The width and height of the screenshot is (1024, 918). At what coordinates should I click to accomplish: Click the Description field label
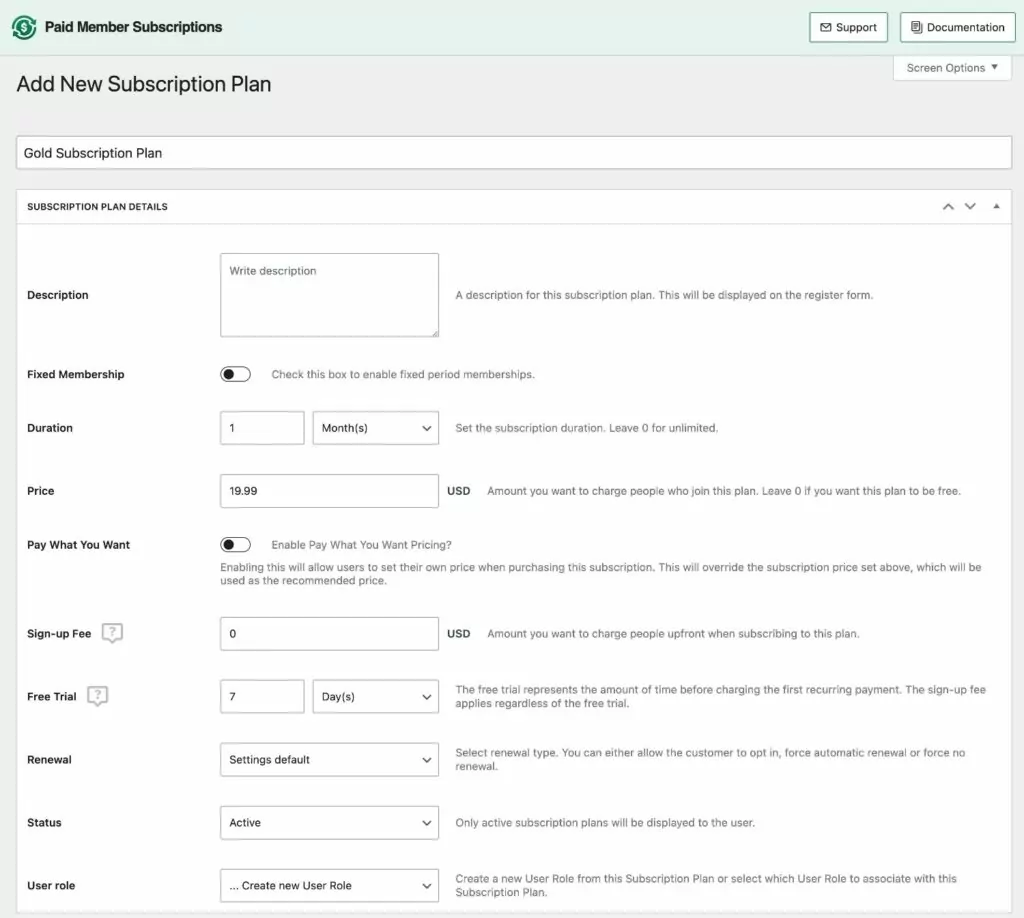click(x=57, y=295)
